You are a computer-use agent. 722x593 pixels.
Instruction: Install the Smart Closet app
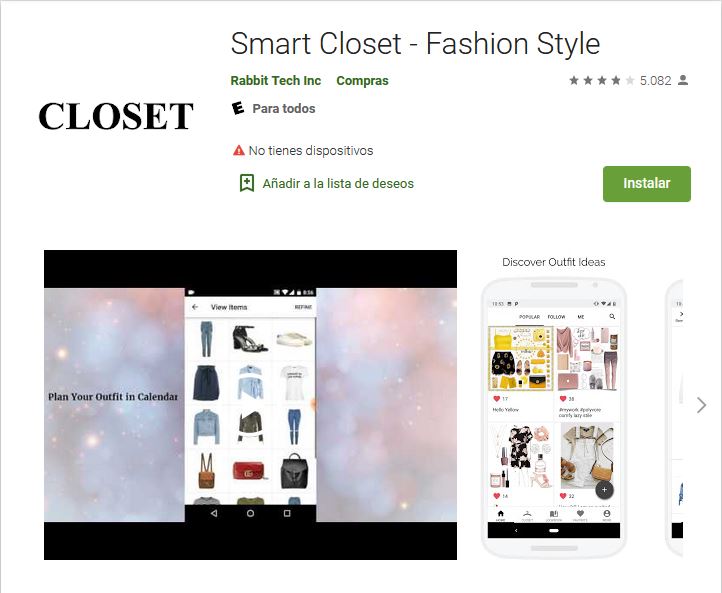[646, 184]
